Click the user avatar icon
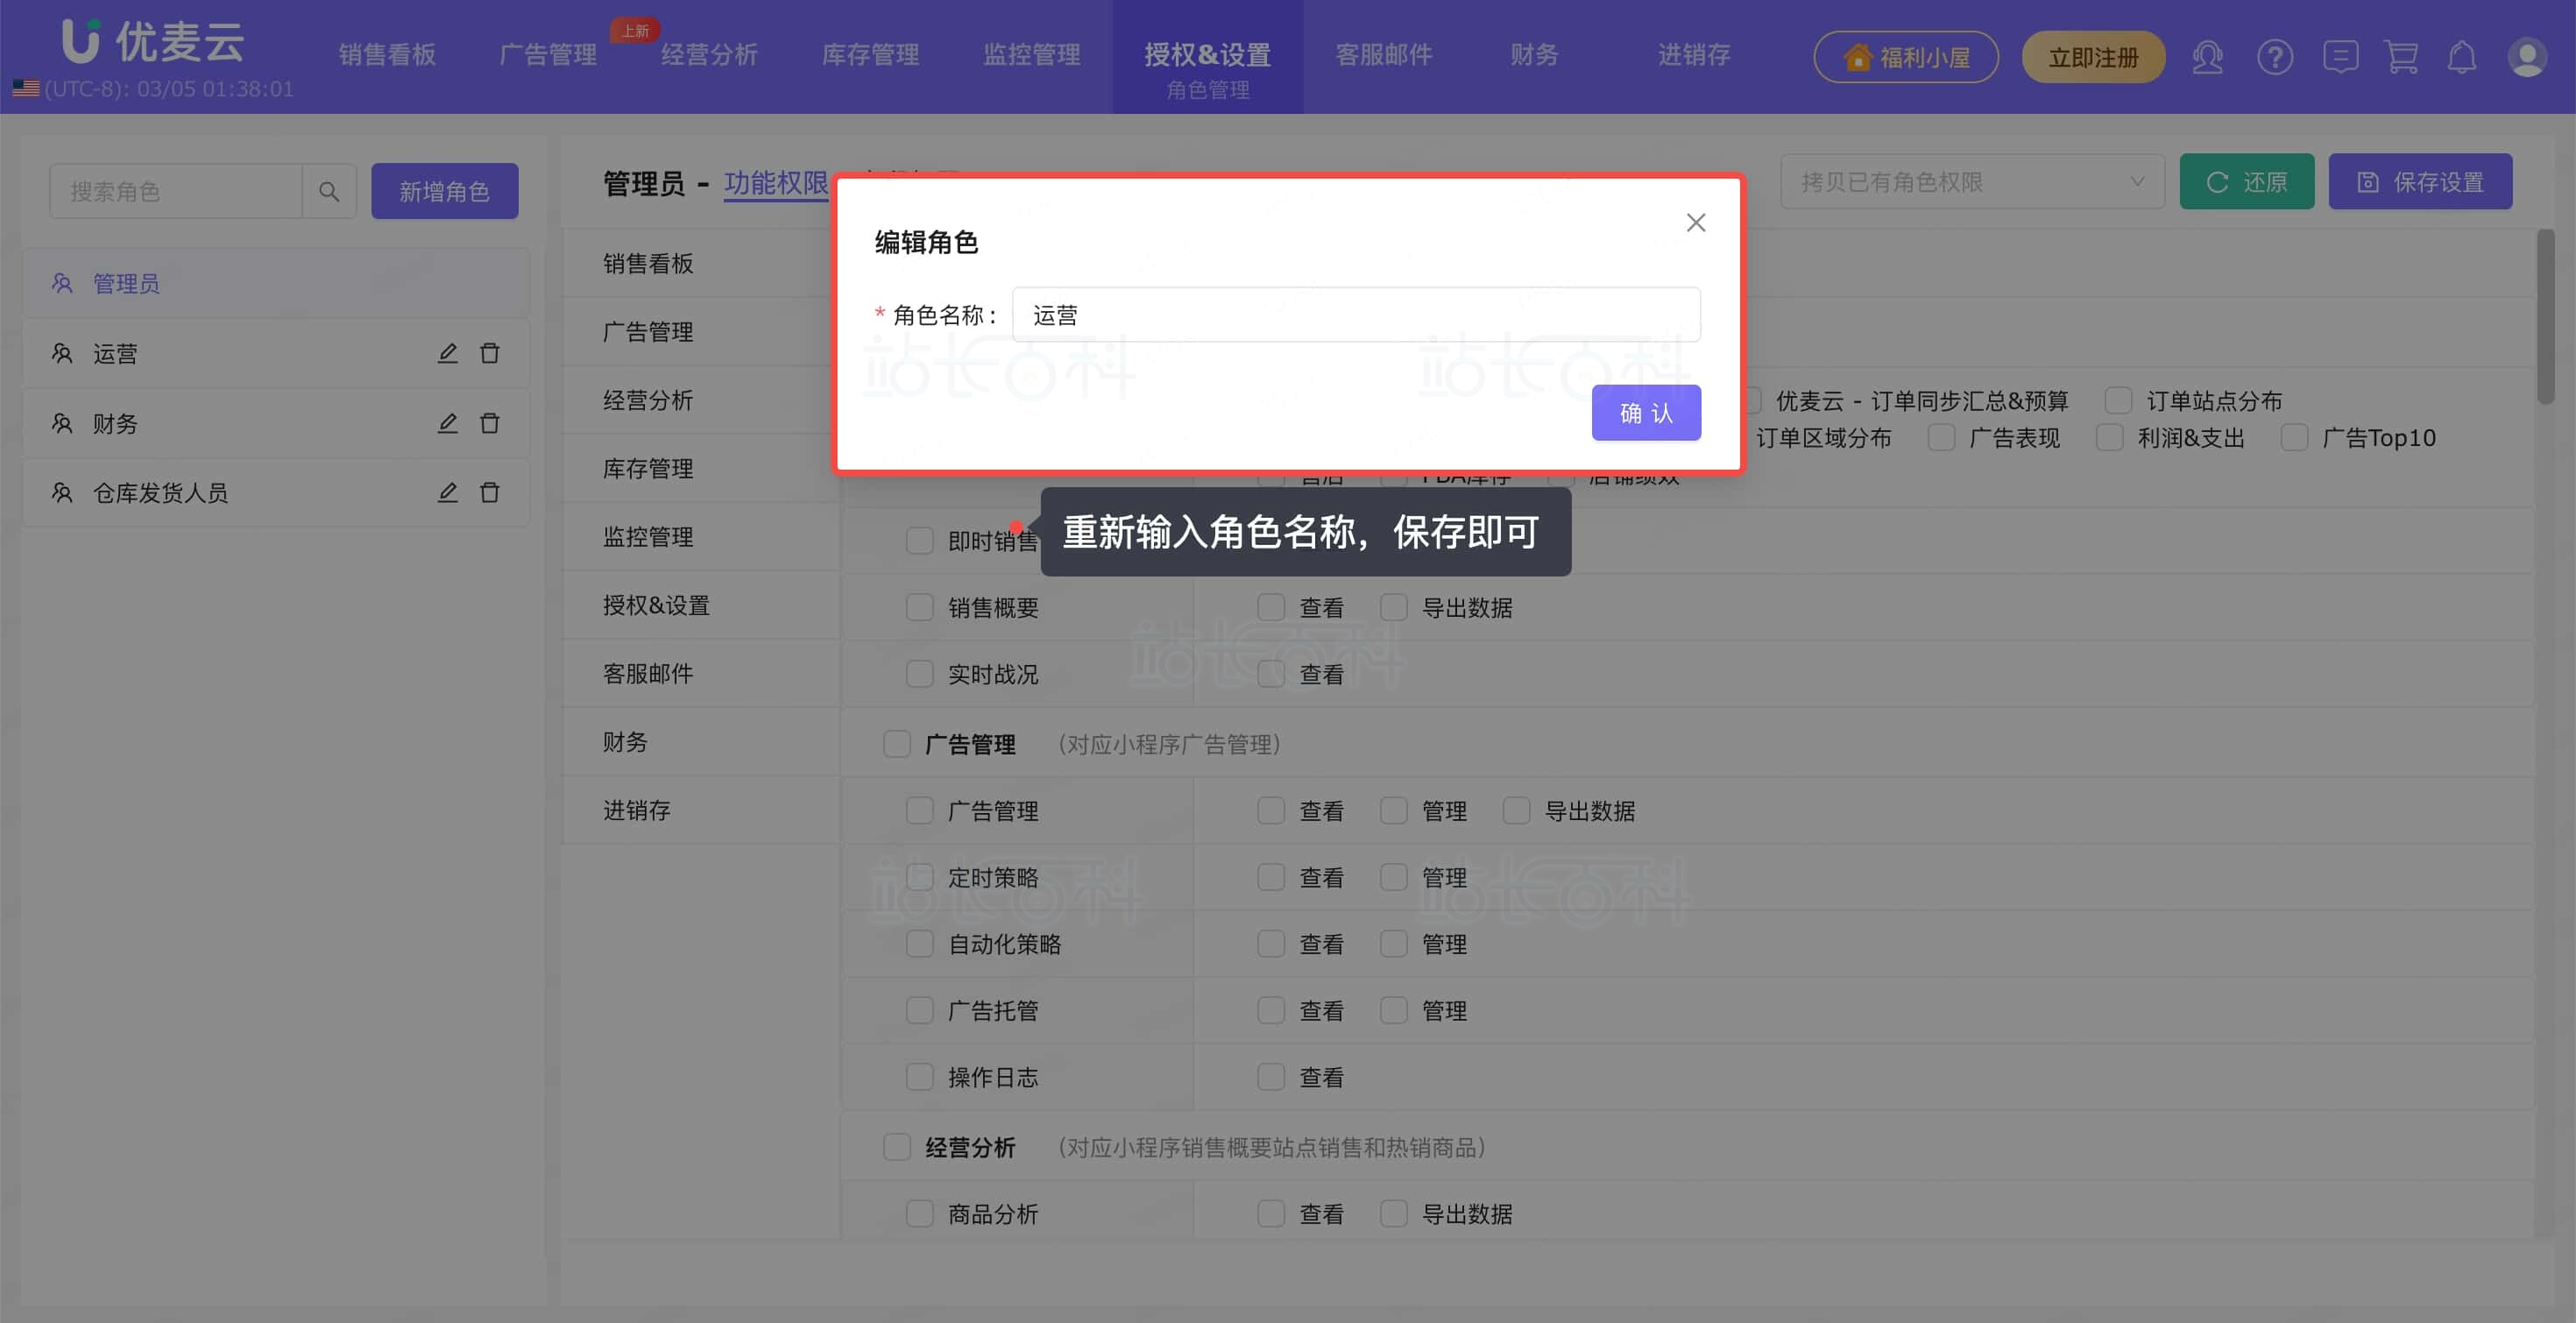The width and height of the screenshot is (2576, 1323). click(x=2526, y=57)
